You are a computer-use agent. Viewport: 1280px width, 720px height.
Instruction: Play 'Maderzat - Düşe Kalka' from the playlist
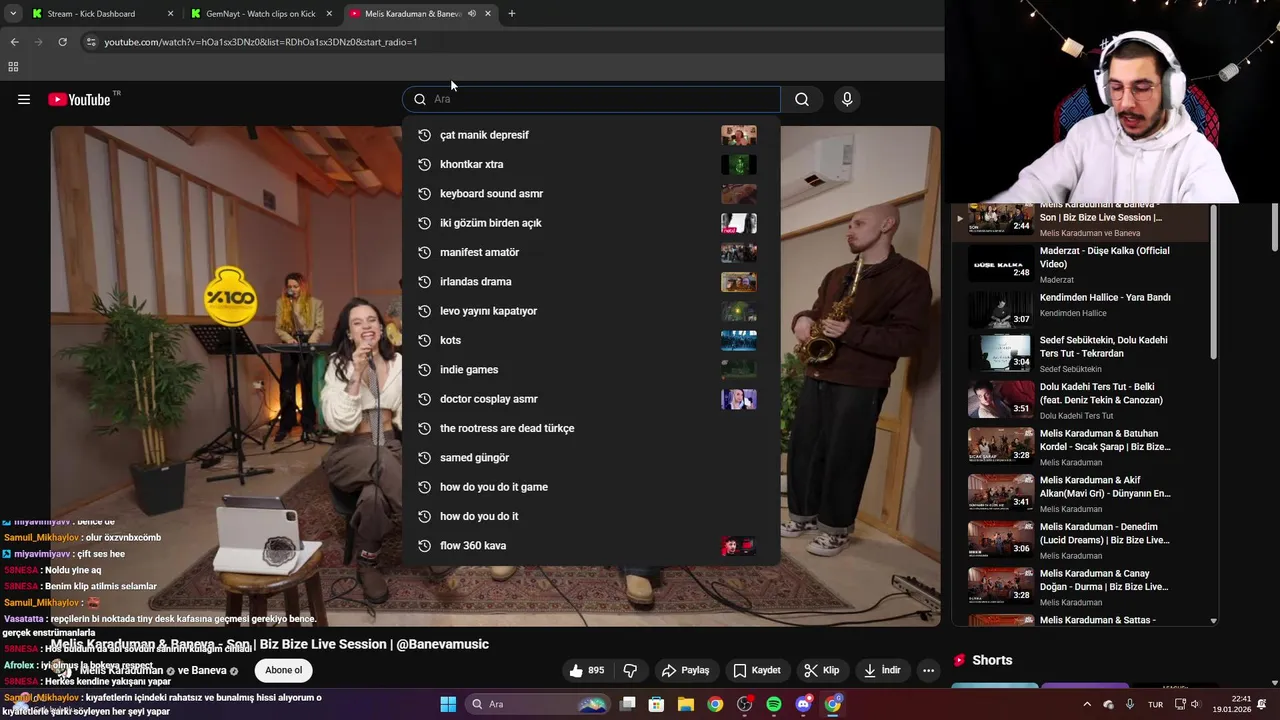click(1081, 264)
